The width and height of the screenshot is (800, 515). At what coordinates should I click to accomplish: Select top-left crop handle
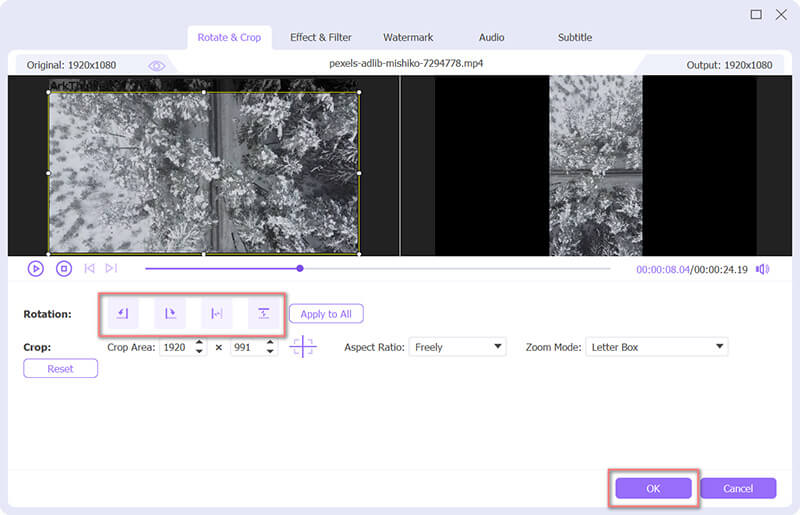tap(48, 92)
